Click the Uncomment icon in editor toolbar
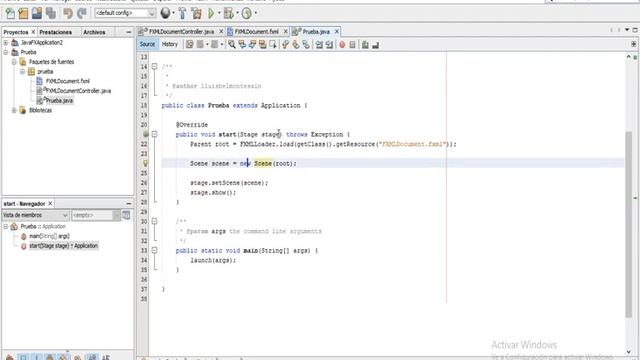This screenshot has height=360, width=640. pyautogui.click(x=376, y=44)
